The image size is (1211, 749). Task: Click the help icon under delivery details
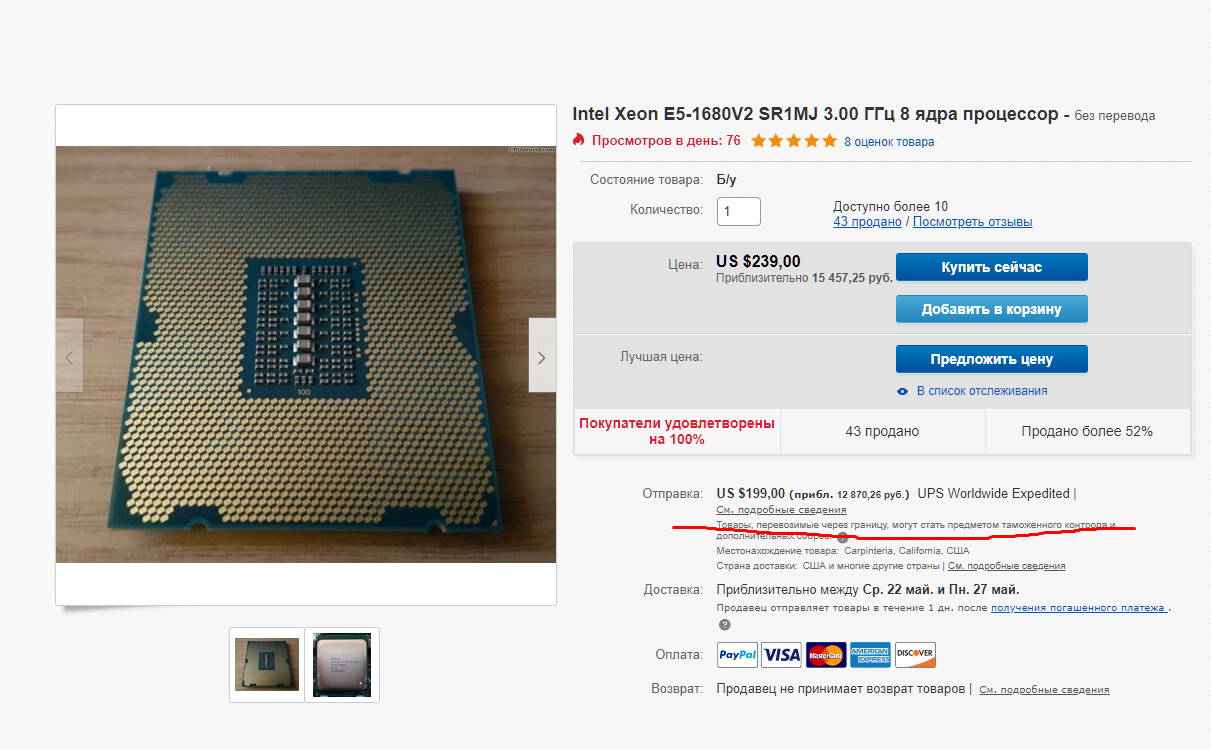tap(724, 625)
